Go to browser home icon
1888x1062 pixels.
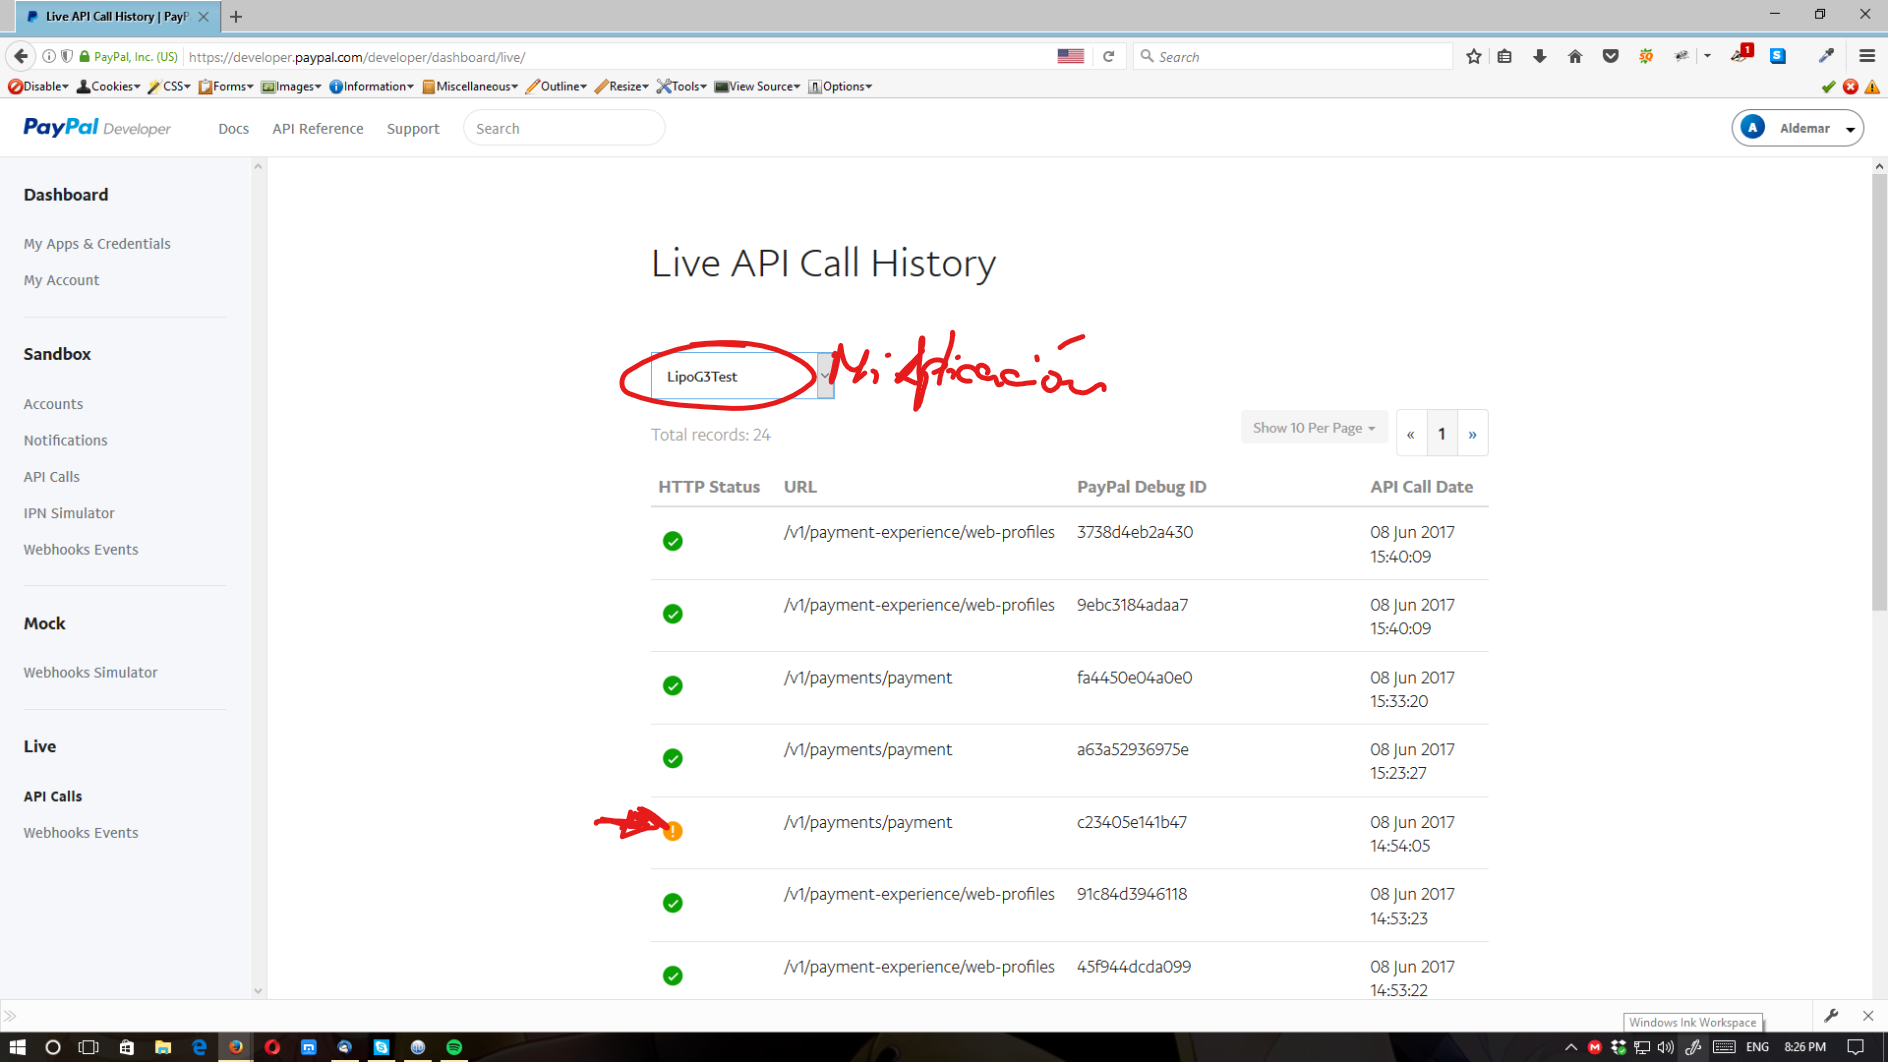1575,57
